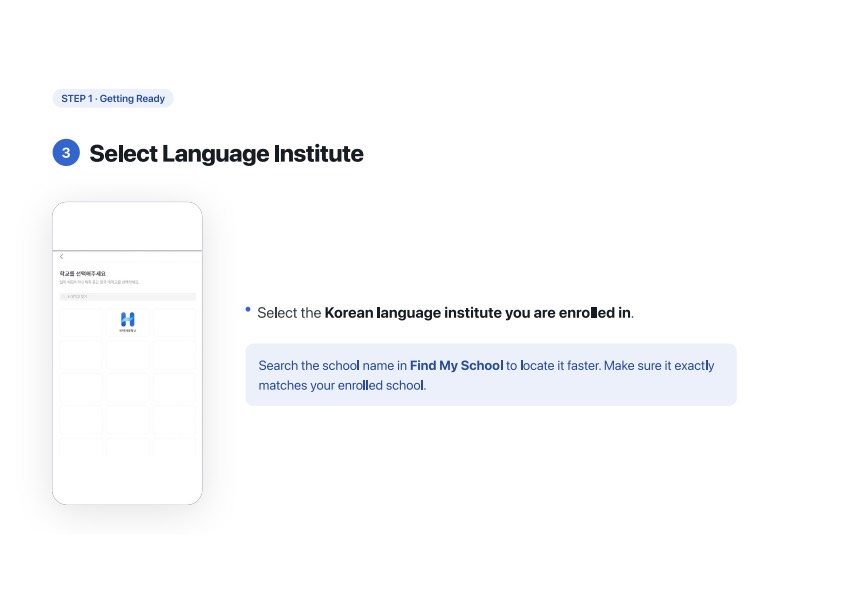Click the bold 'Find My School' text

point(456,366)
